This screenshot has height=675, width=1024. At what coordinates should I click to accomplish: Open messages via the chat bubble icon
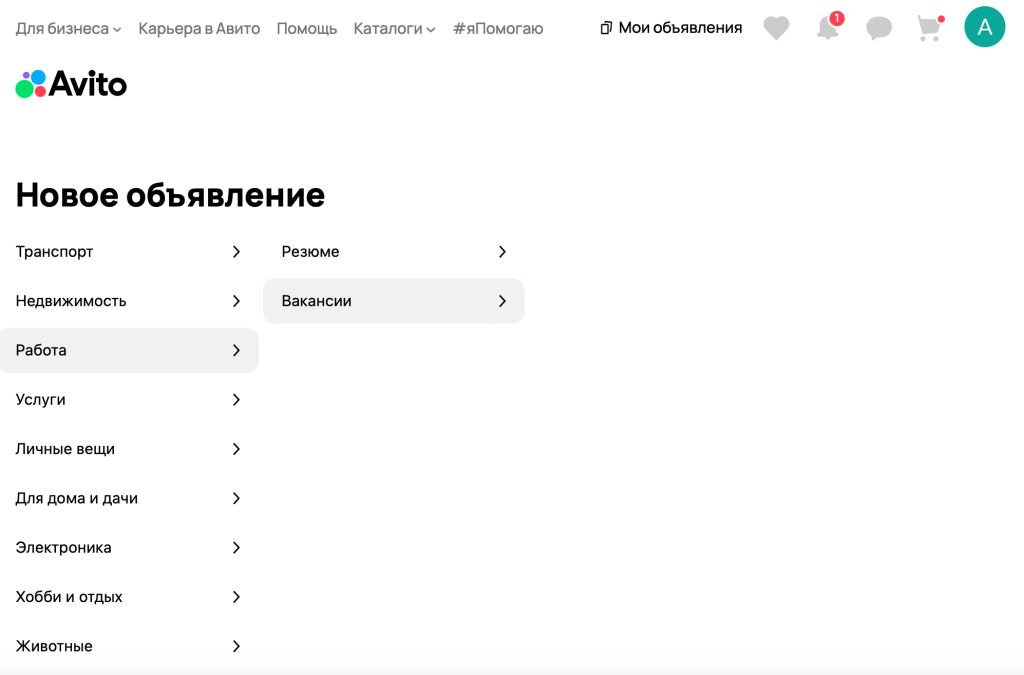coord(878,27)
